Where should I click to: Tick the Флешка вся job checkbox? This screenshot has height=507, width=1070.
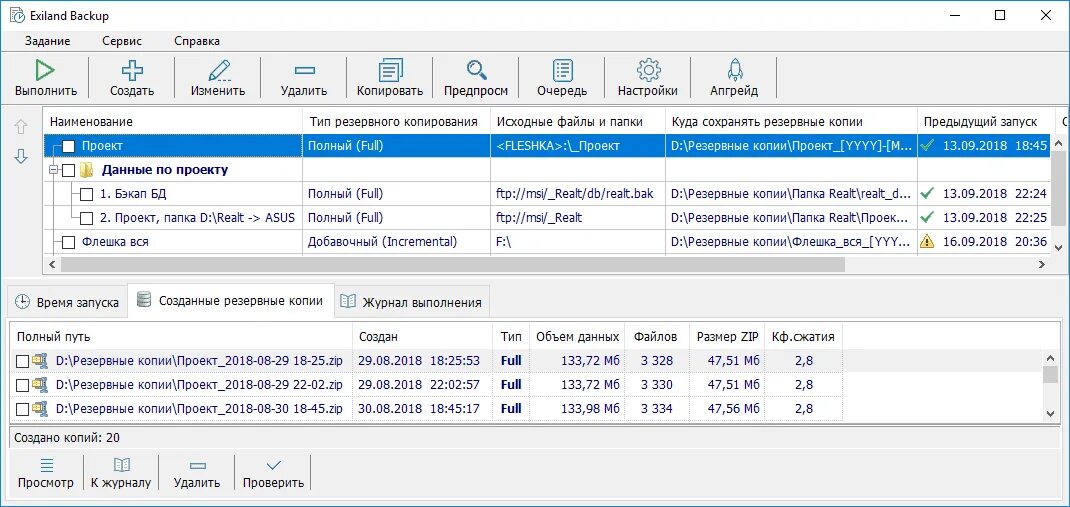68,242
